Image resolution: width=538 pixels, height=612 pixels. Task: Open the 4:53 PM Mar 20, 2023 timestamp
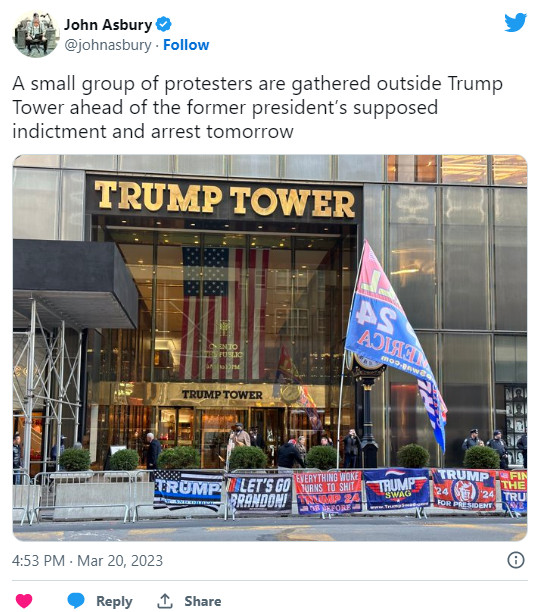(87, 561)
